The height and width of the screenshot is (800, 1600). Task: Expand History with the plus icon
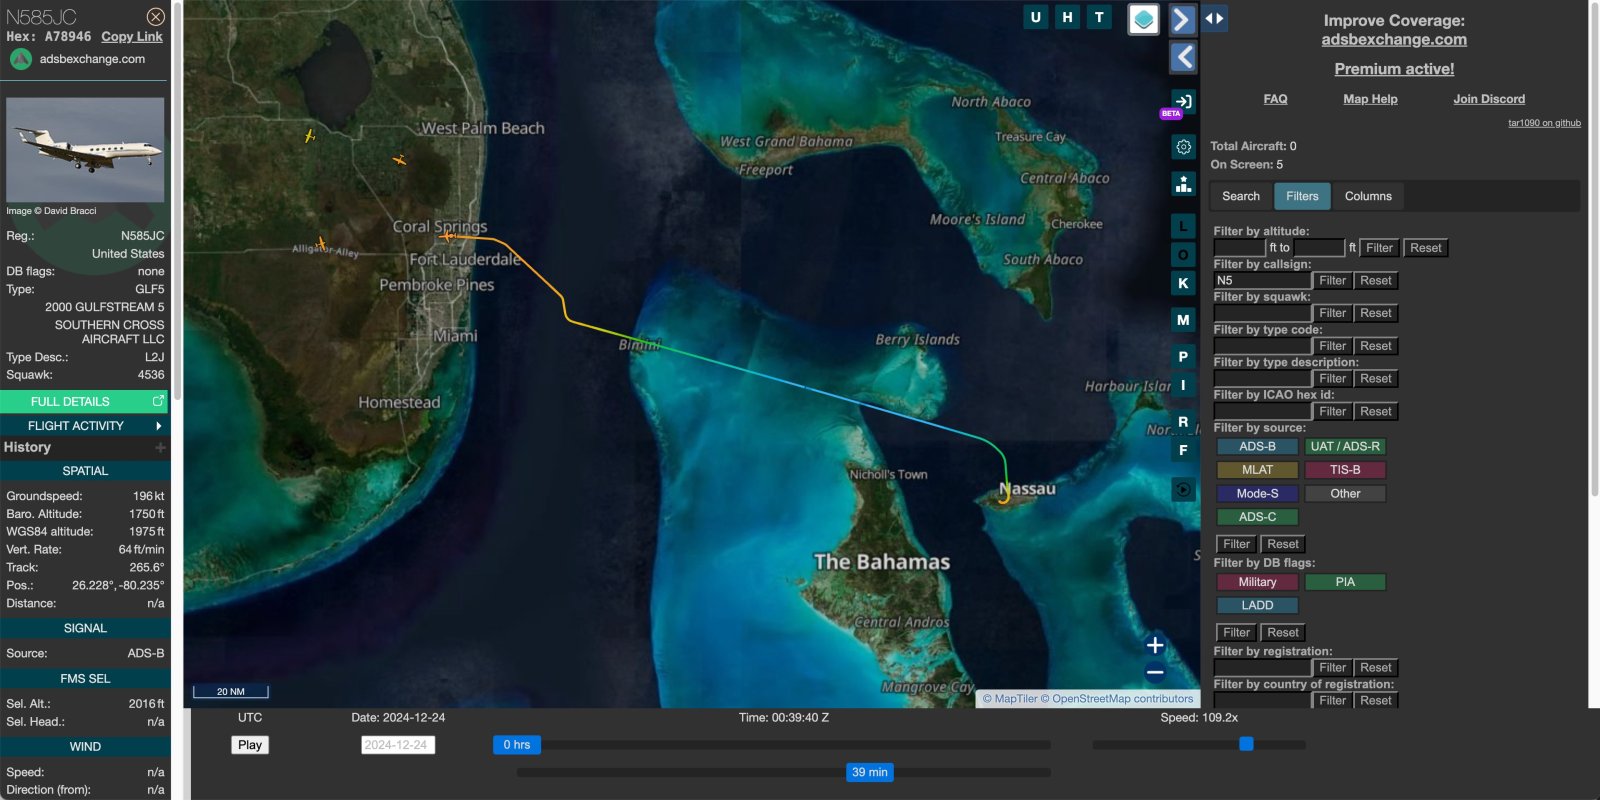click(160, 448)
